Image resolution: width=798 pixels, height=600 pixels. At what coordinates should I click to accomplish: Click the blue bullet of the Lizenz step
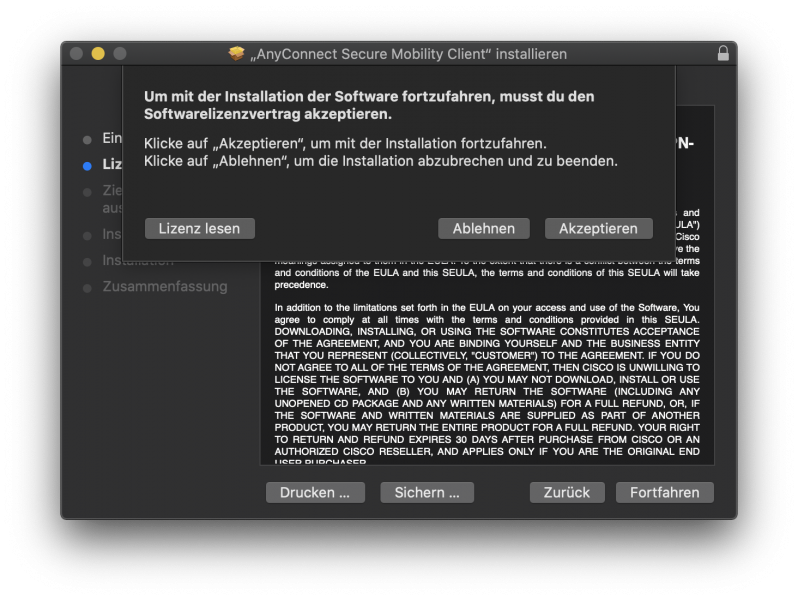(87, 166)
